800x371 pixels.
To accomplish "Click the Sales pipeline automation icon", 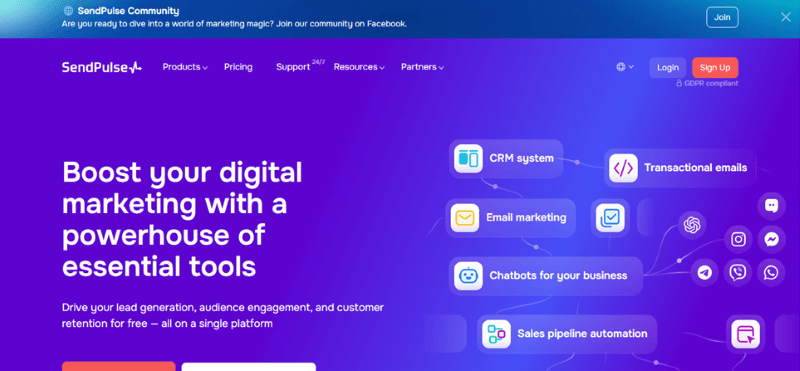I will tap(496, 334).
